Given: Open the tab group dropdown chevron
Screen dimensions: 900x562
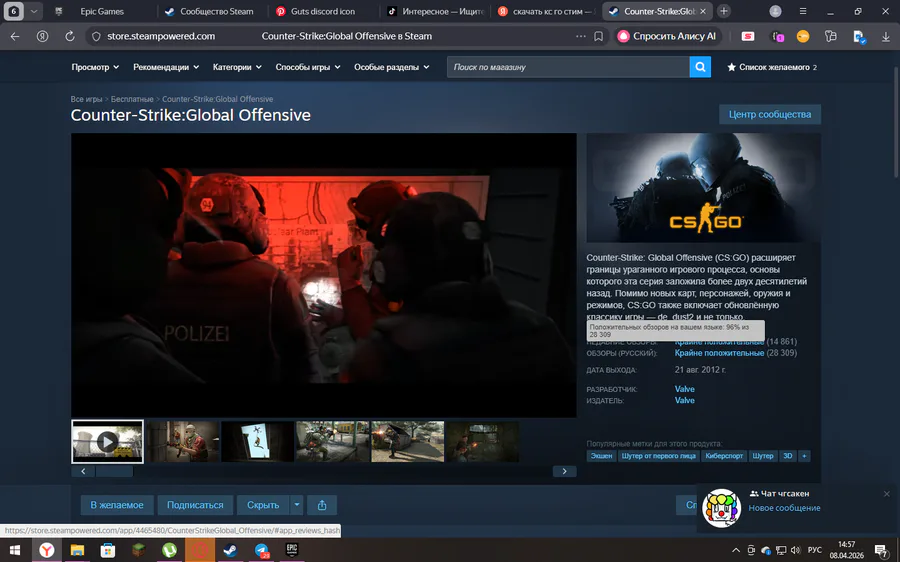Looking at the screenshot, I should point(34,11).
